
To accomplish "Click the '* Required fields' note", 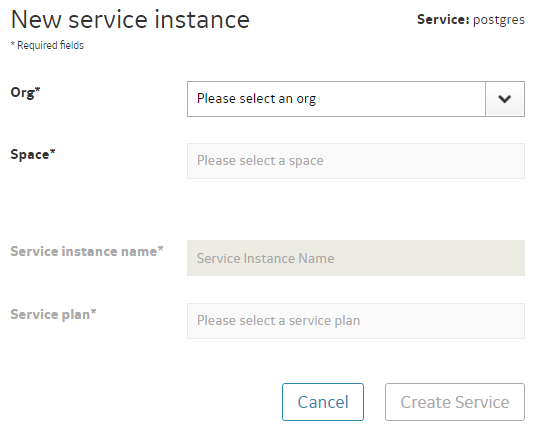I will pyautogui.click(x=47, y=45).
